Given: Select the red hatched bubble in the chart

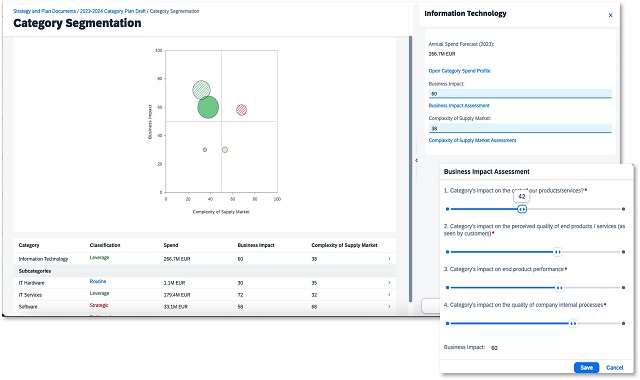Looking at the screenshot, I should pos(242,110).
